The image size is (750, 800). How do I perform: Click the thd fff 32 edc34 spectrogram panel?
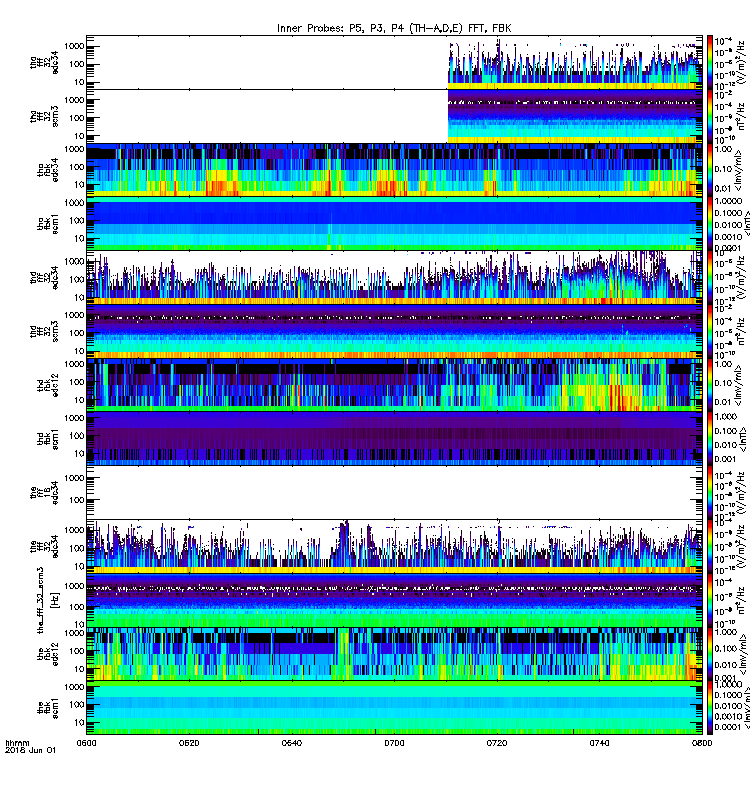[x=394, y=278]
